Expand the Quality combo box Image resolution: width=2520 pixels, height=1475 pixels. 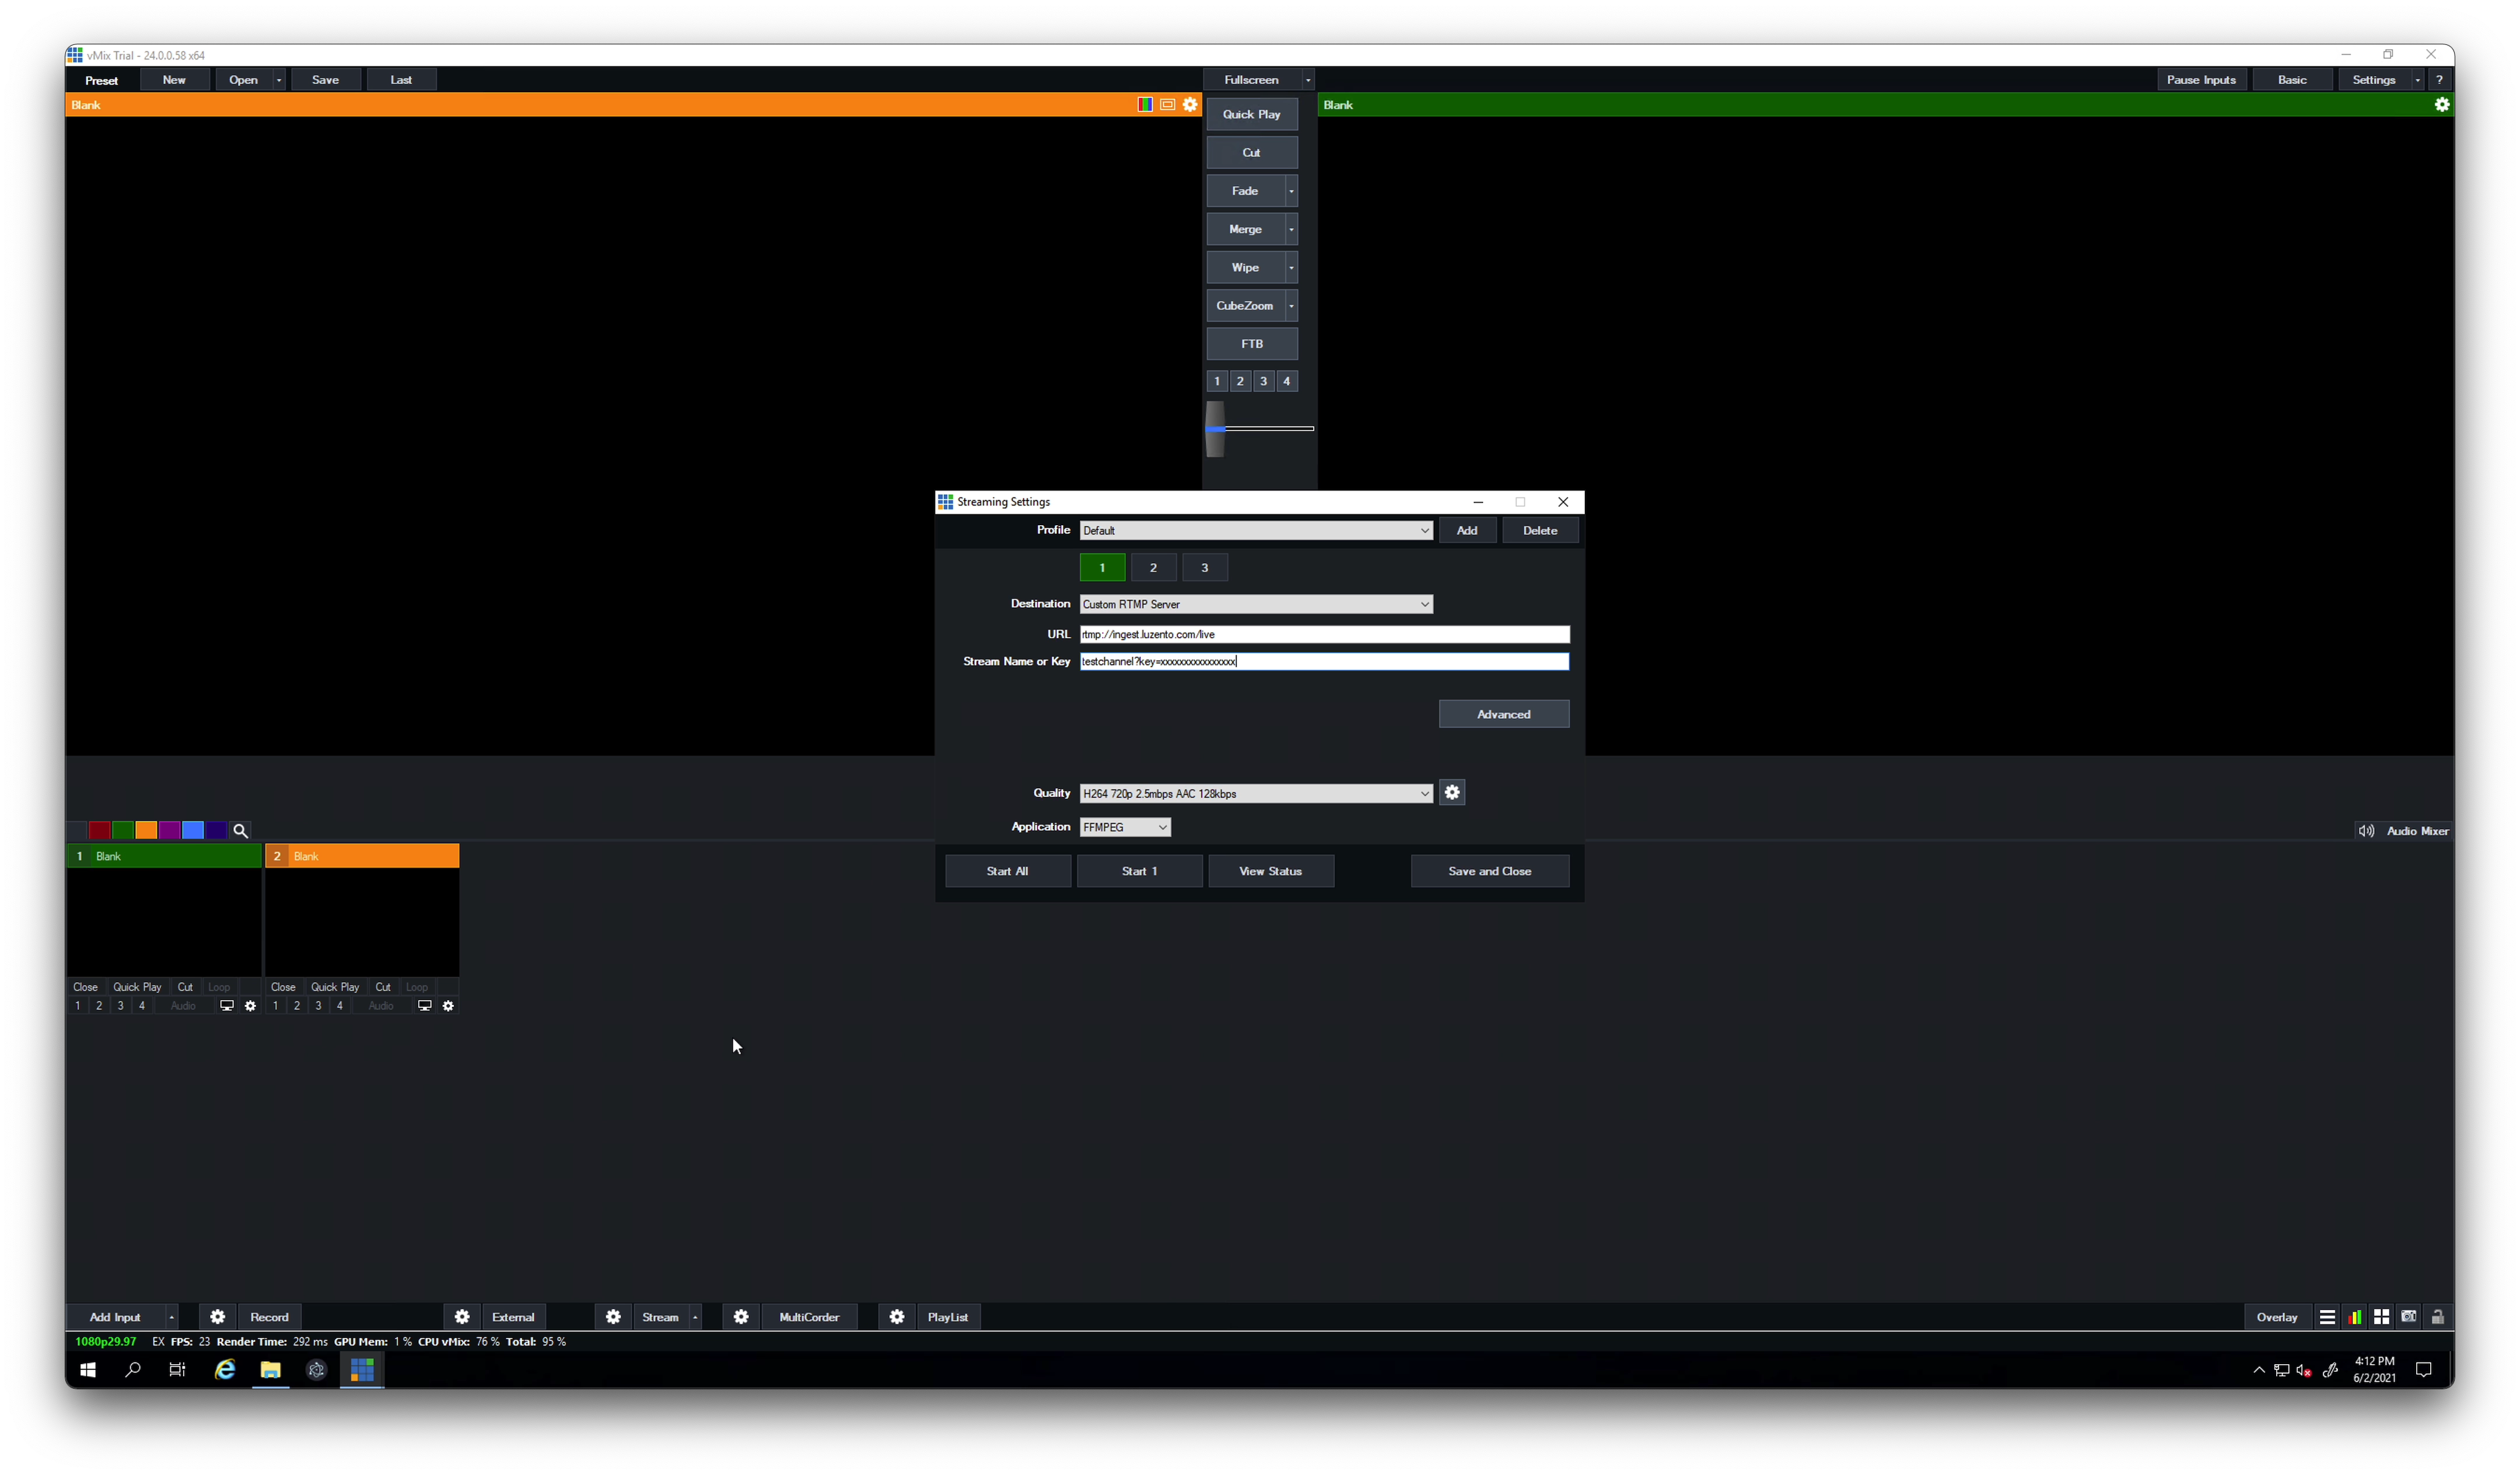(1255, 794)
